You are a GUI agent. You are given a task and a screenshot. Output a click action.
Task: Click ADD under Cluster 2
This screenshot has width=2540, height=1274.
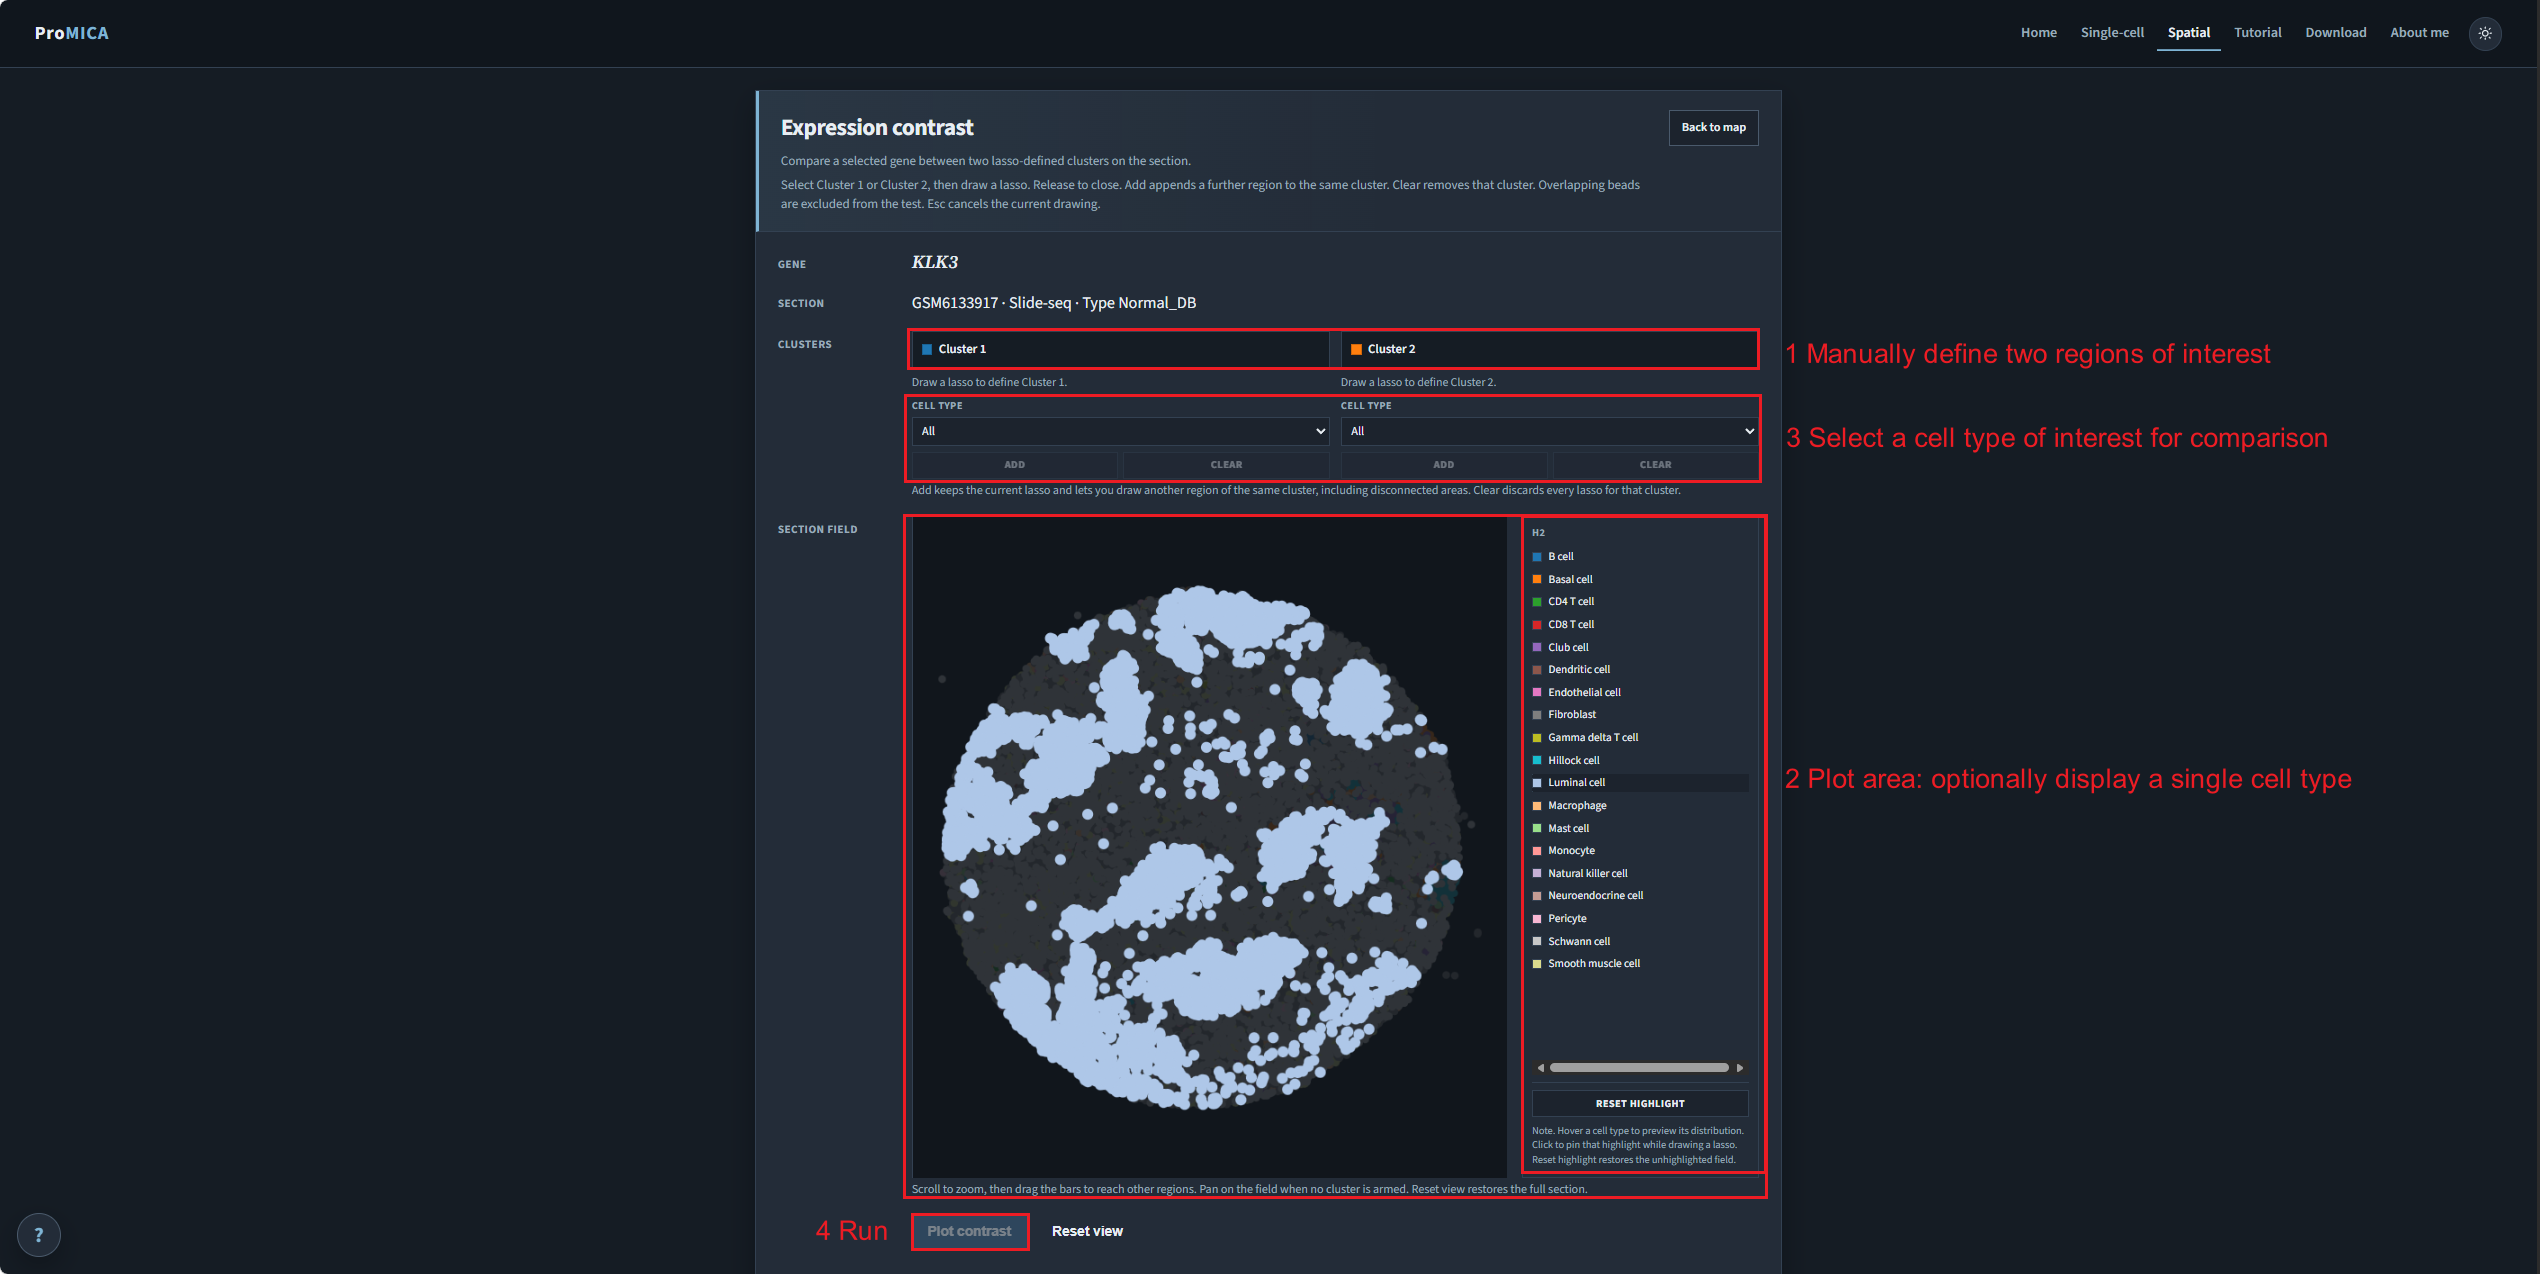(x=1443, y=465)
